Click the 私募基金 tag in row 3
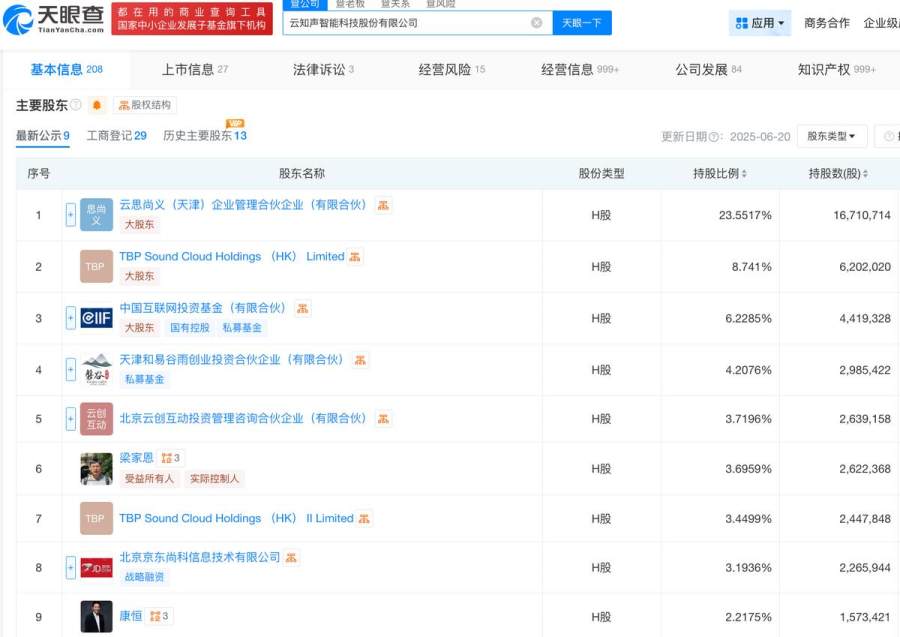The image size is (900, 637). coord(242,328)
